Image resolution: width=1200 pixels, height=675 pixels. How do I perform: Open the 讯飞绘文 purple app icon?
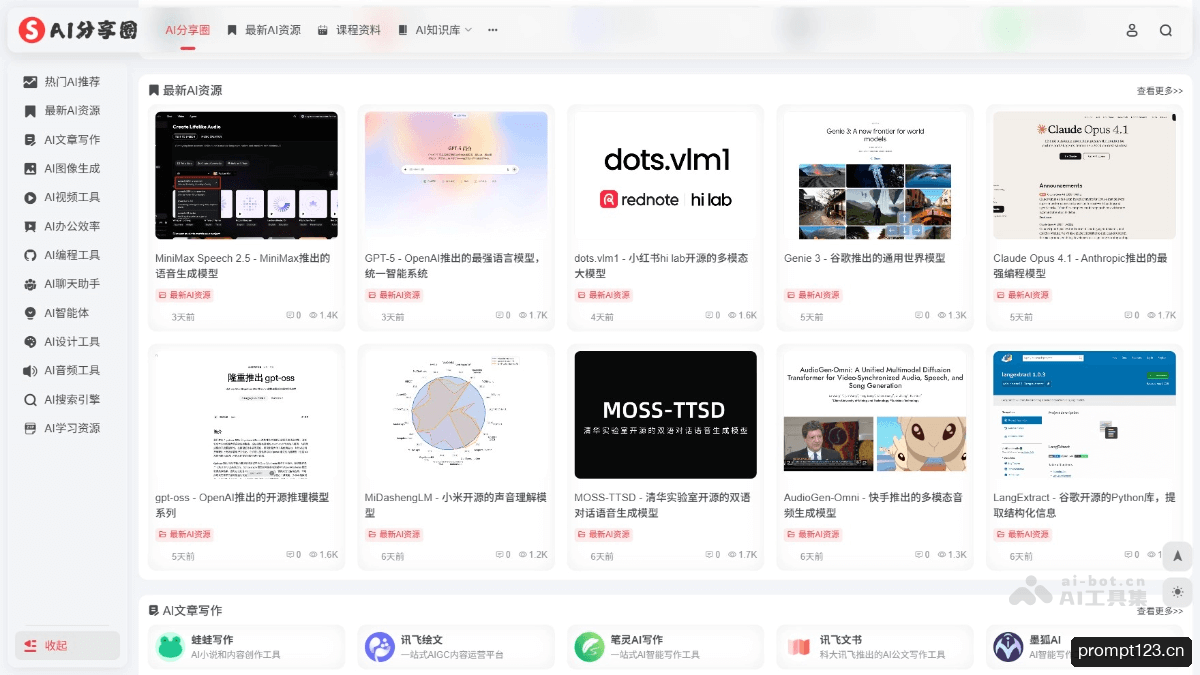pos(380,647)
